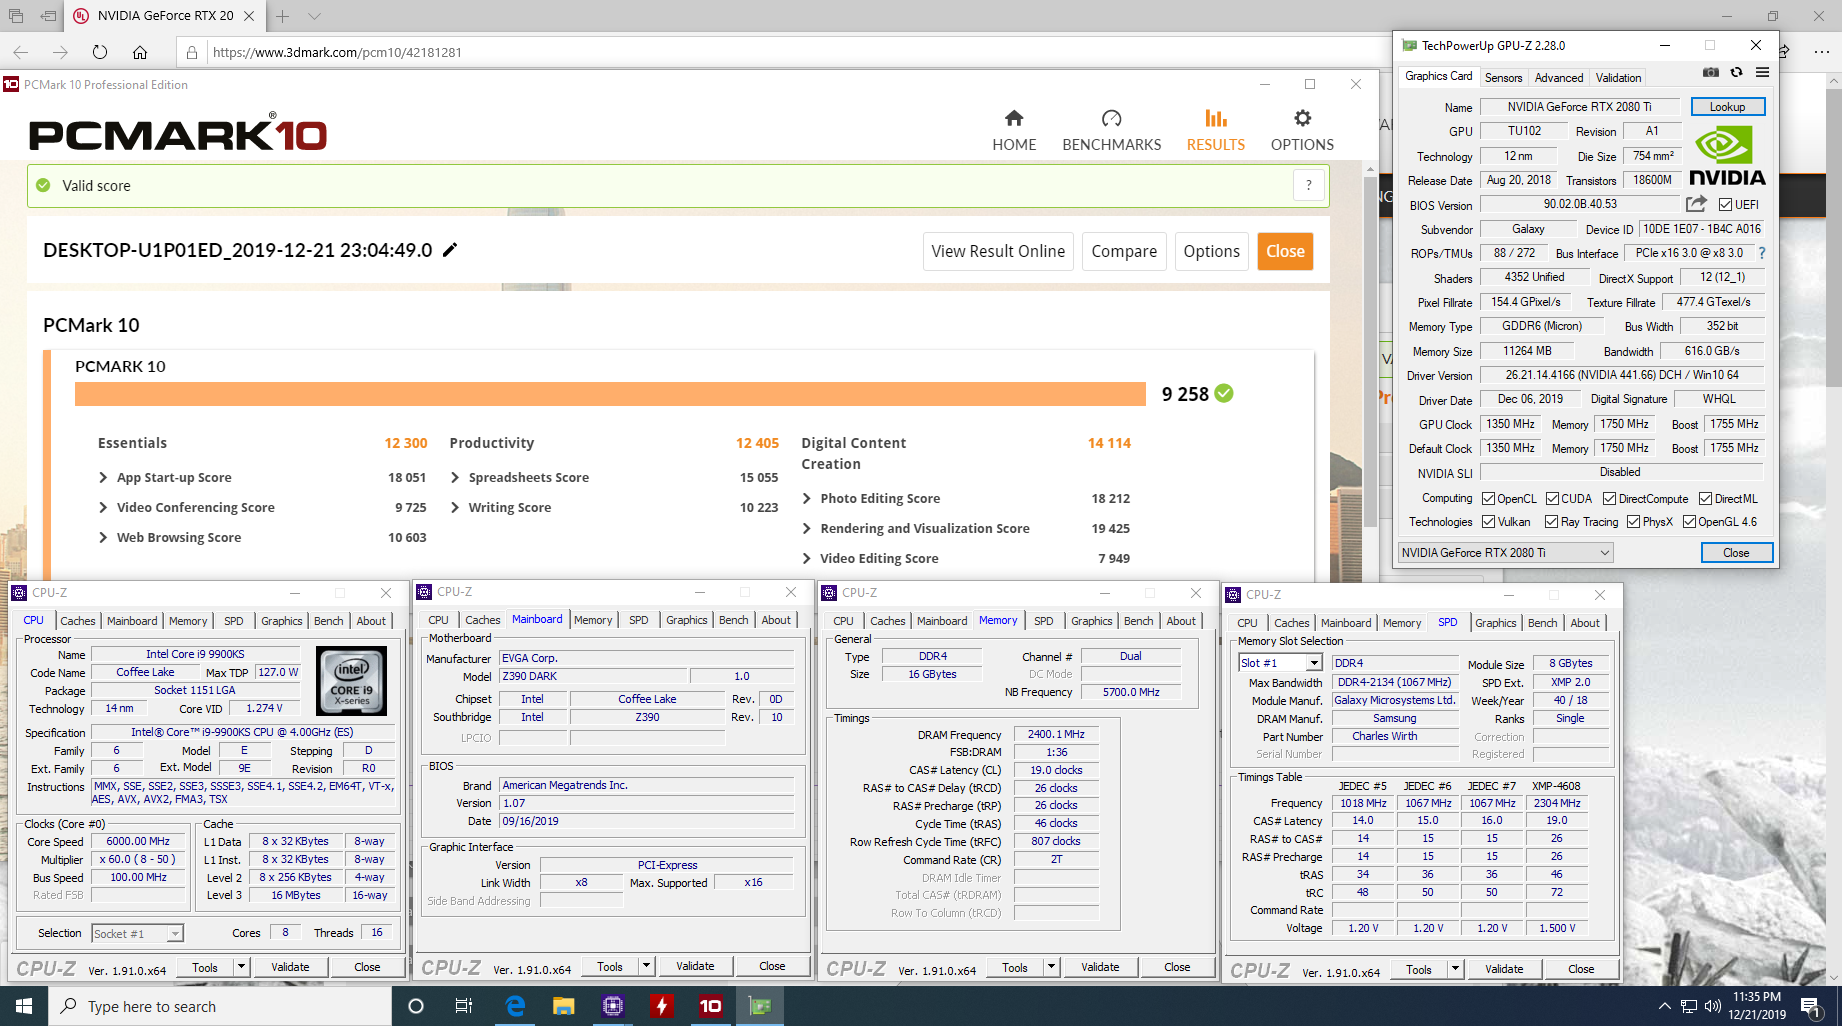The height and width of the screenshot is (1026, 1842).
Task: Open PCMark BENCHMARKS gauge icon
Action: coord(1111,118)
